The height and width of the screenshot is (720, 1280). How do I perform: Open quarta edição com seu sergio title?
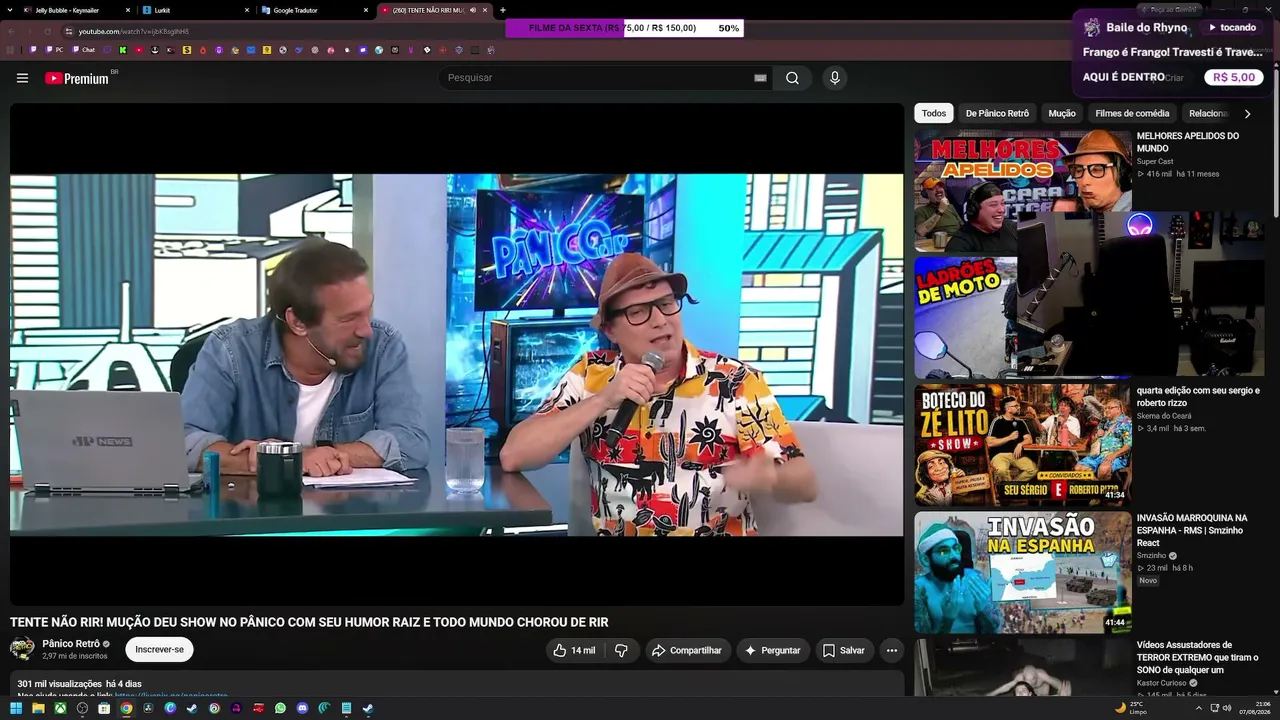pos(1198,396)
